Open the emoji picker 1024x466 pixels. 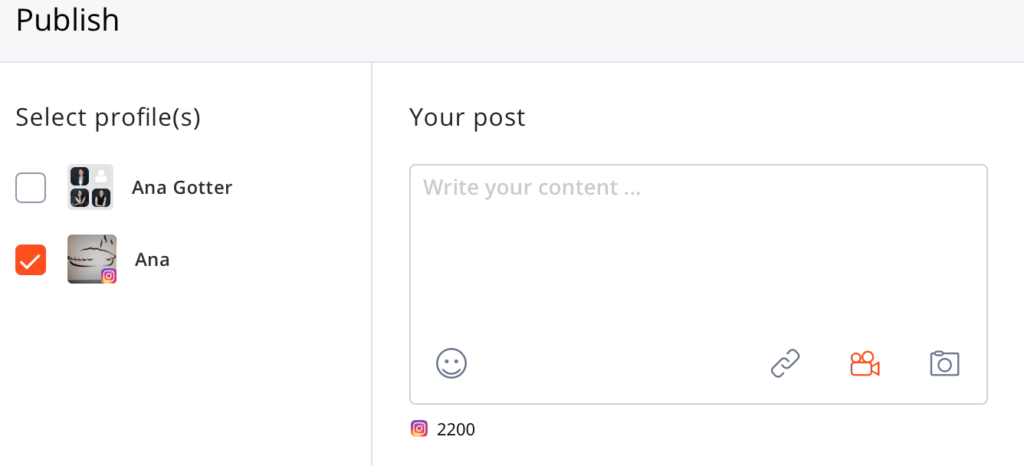(x=452, y=363)
